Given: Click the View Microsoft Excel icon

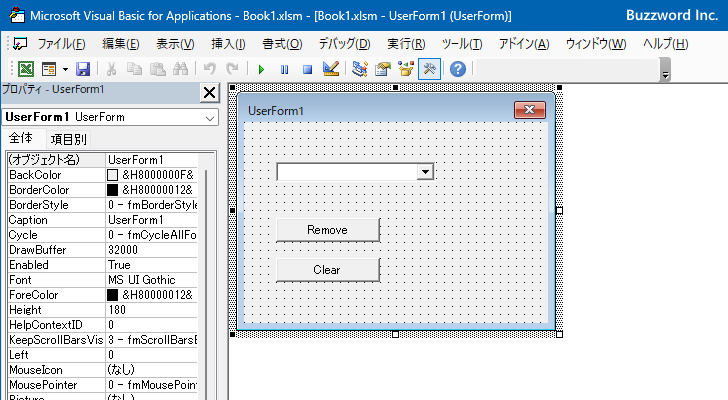Looking at the screenshot, I should 26,69.
